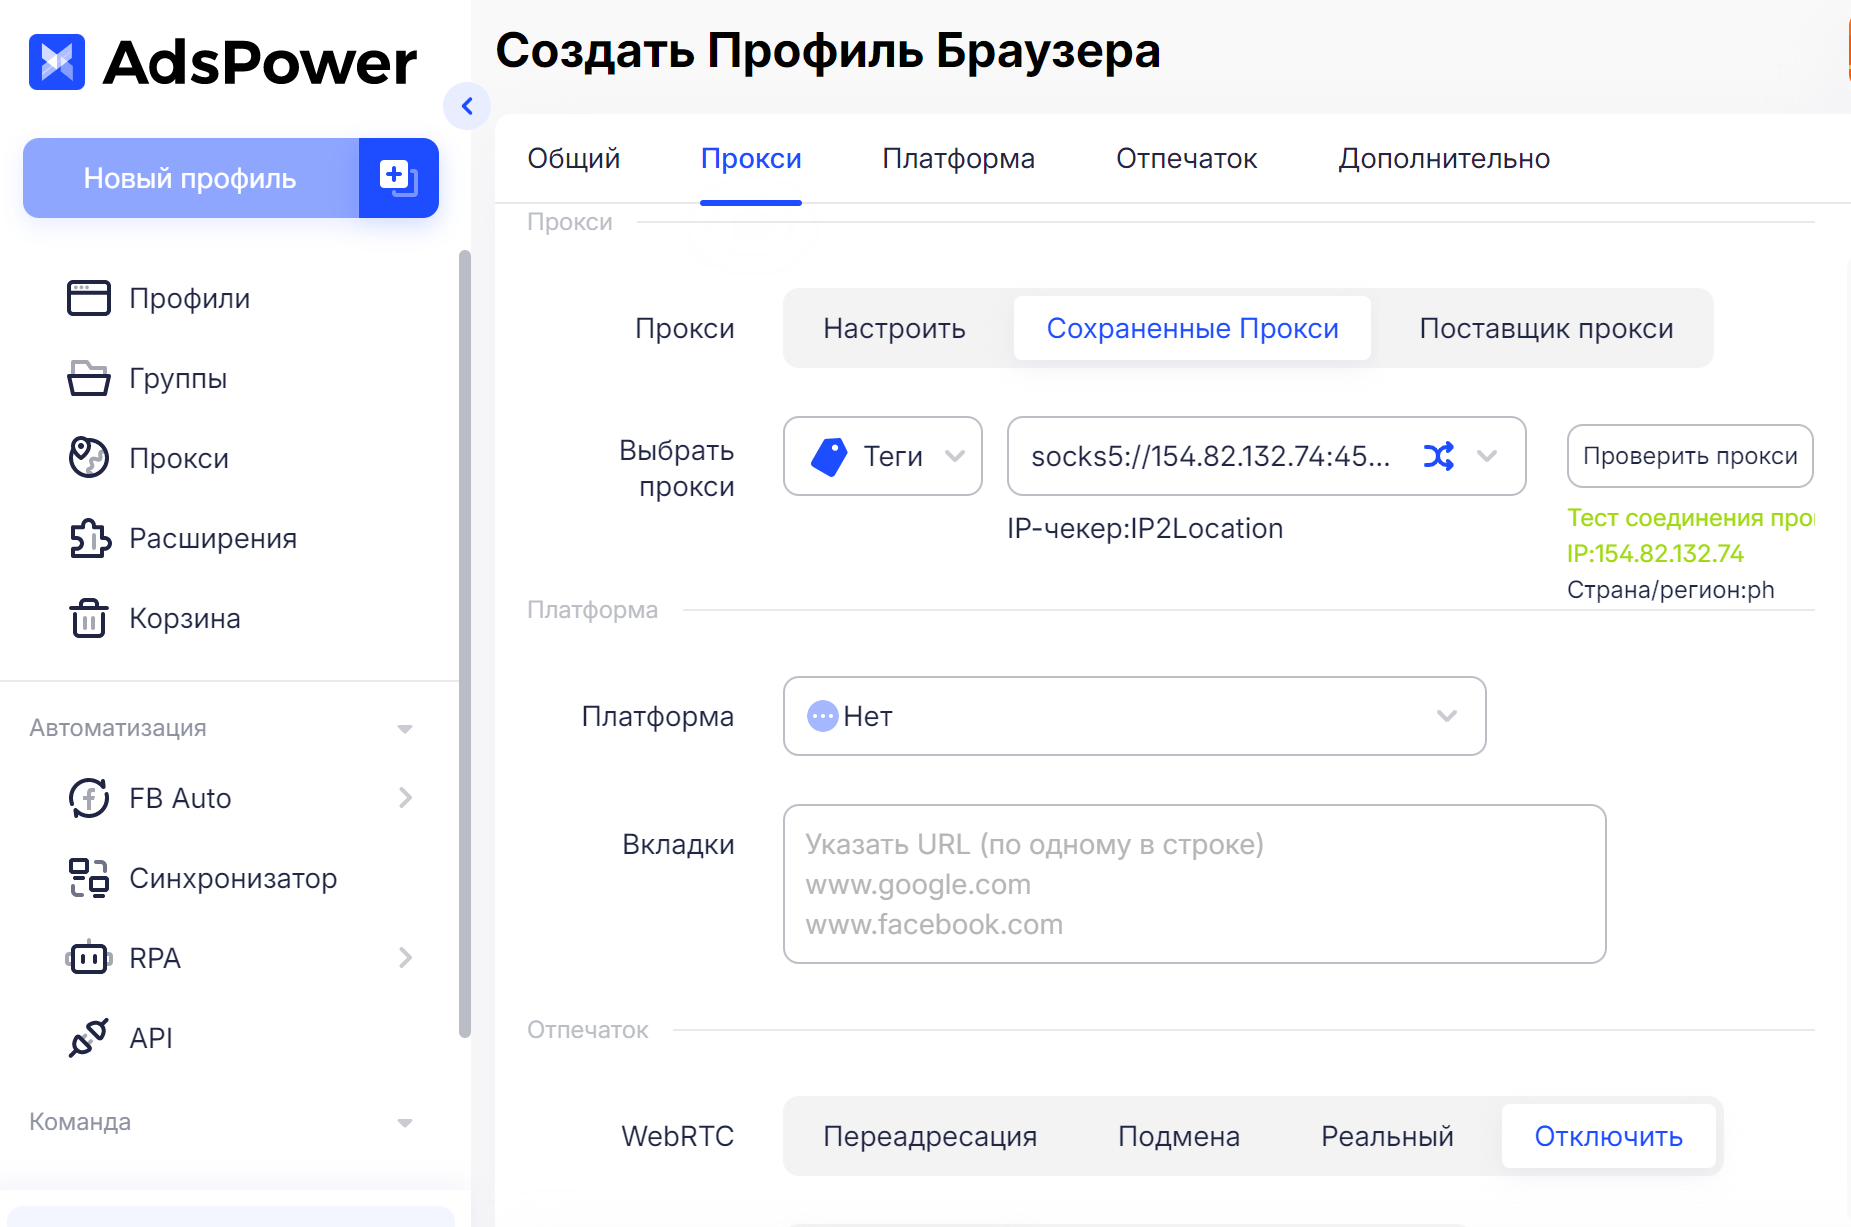Expand the RPA submenu chevron
This screenshot has height=1227, width=1851.
tap(405, 958)
